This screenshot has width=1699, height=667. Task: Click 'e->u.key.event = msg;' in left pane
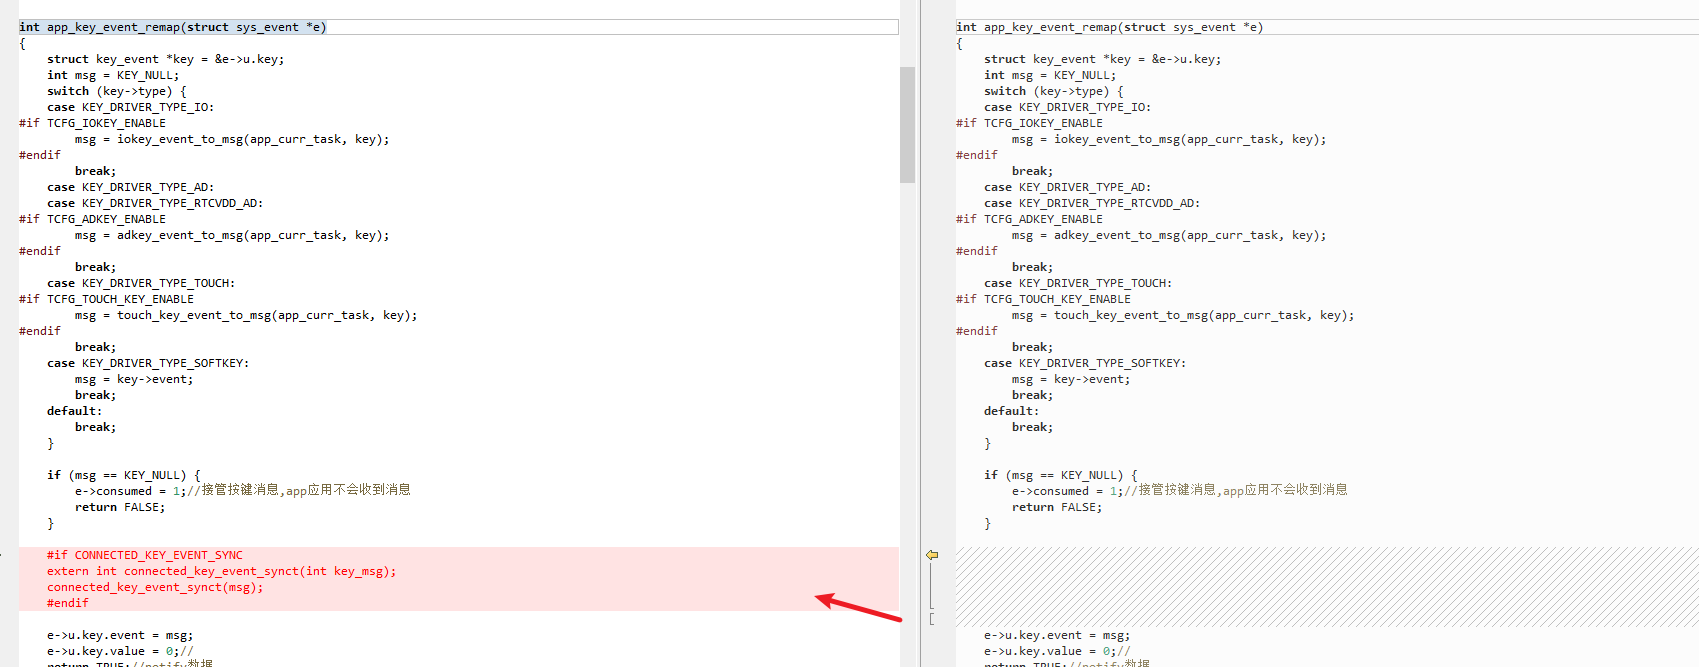(120, 635)
